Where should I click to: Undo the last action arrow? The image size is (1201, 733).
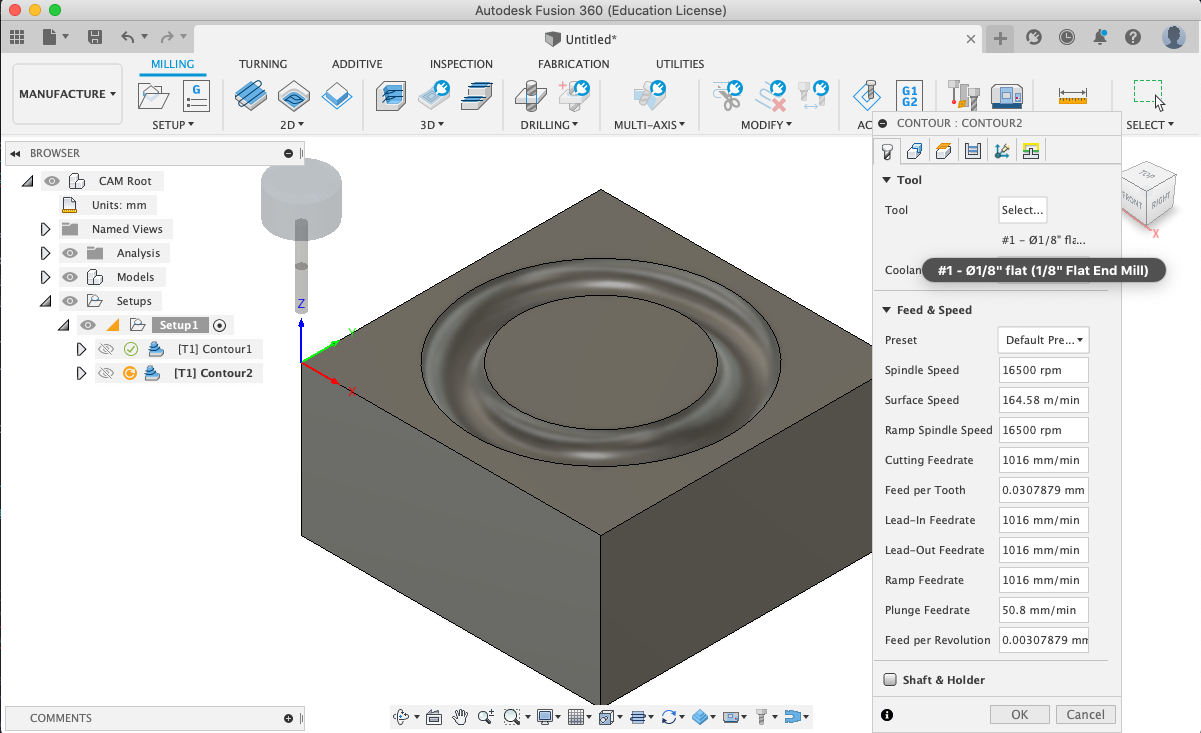(x=127, y=37)
